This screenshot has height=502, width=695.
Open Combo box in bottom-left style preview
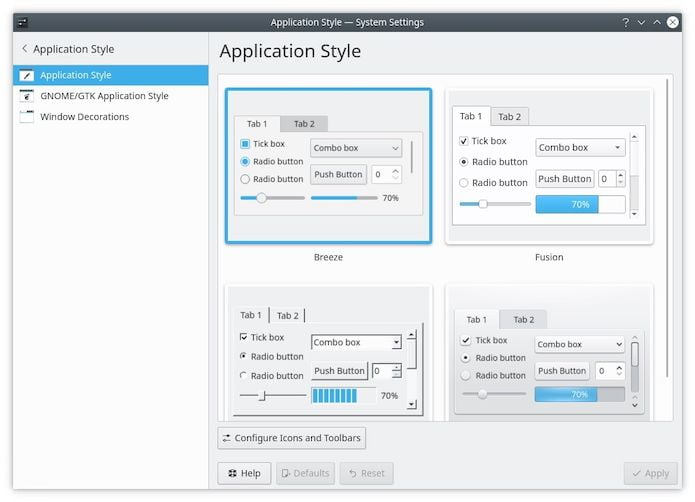356,342
